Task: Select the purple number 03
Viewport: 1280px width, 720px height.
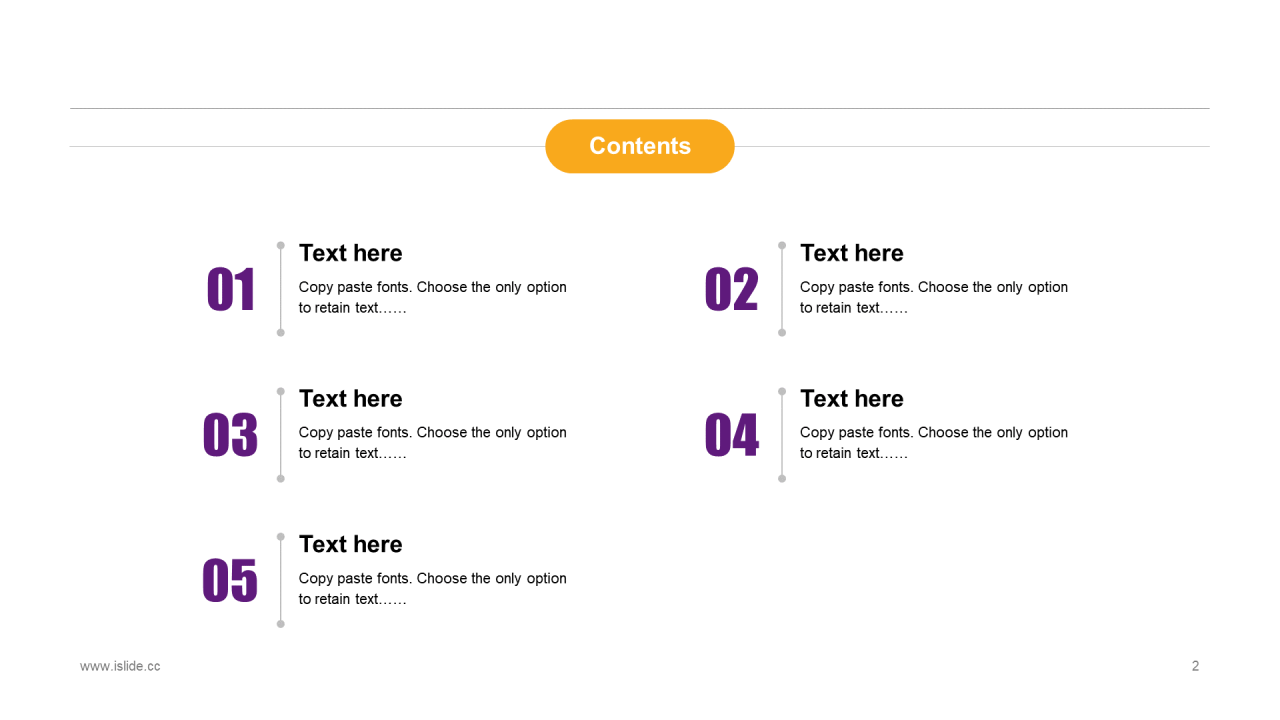Action: point(230,435)
